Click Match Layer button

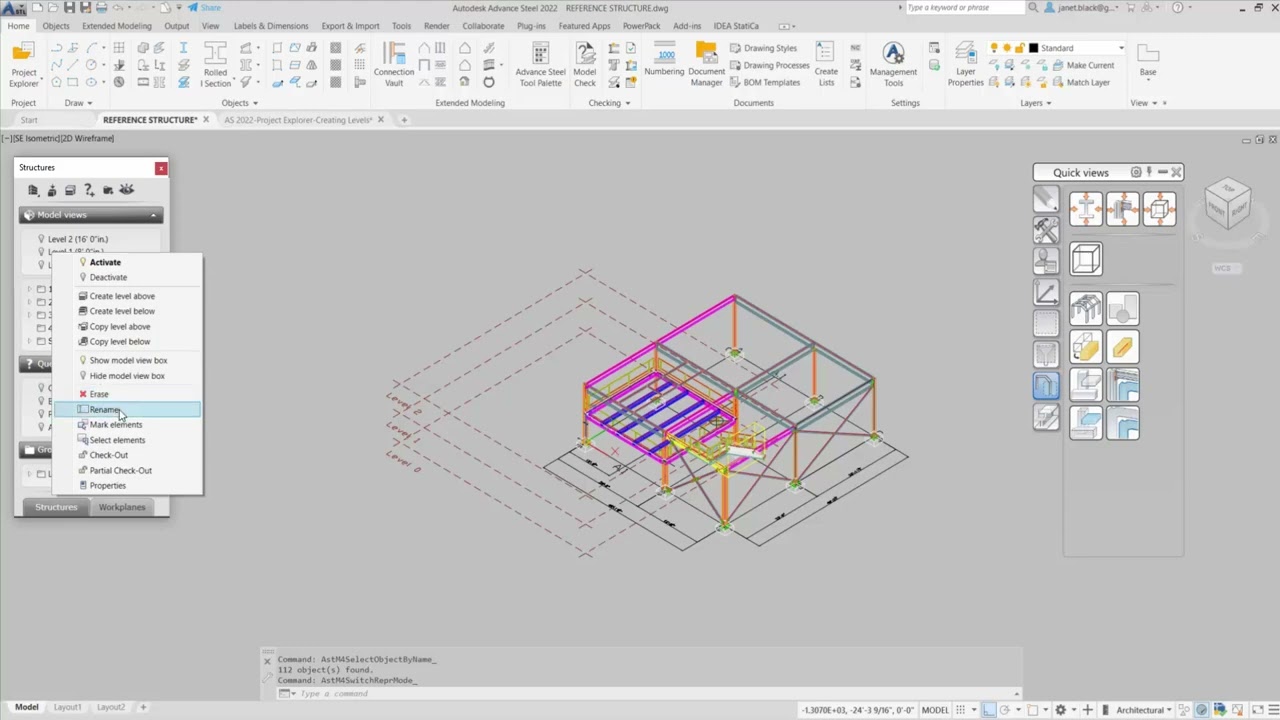1080,82
